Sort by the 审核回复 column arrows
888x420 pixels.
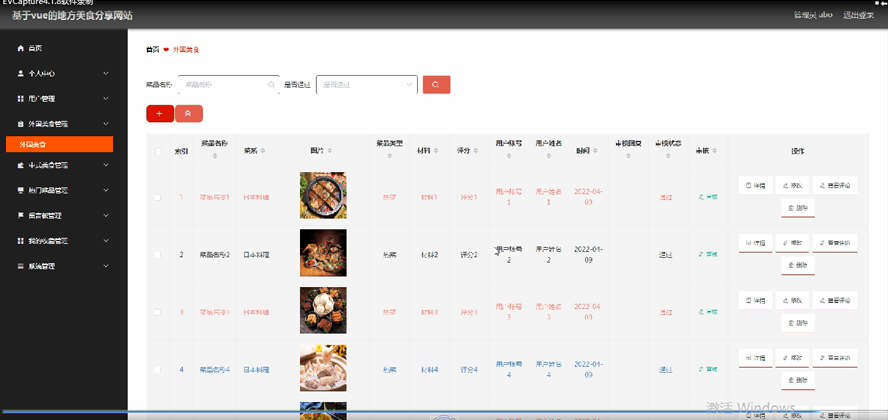[628, 156]
